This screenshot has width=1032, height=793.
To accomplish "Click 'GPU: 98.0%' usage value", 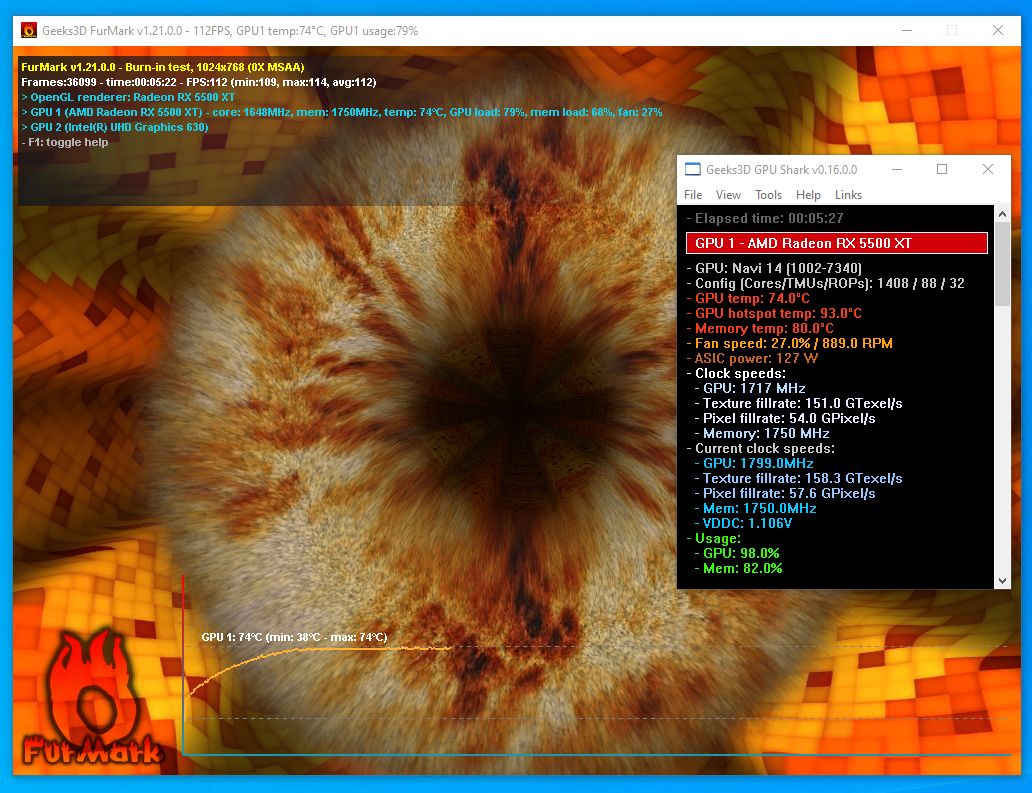I will (x=736, y=553).
